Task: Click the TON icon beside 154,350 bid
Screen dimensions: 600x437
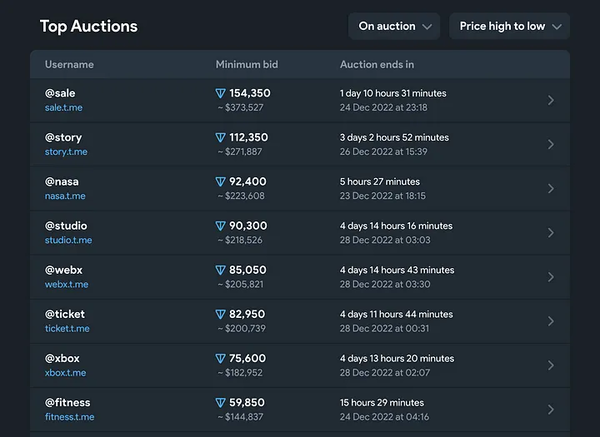Action: click(x=221, y=93)
